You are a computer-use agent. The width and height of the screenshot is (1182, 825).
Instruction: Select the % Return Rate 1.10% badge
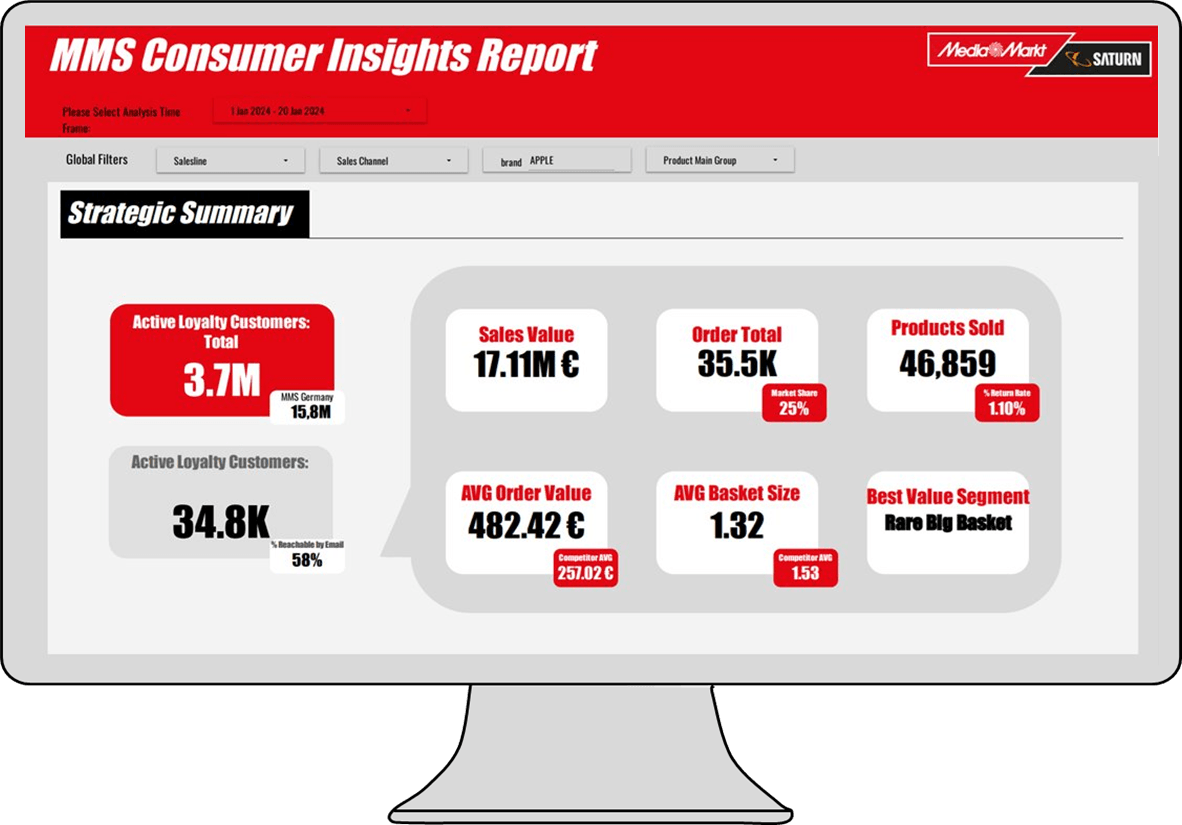(1006, 402)
